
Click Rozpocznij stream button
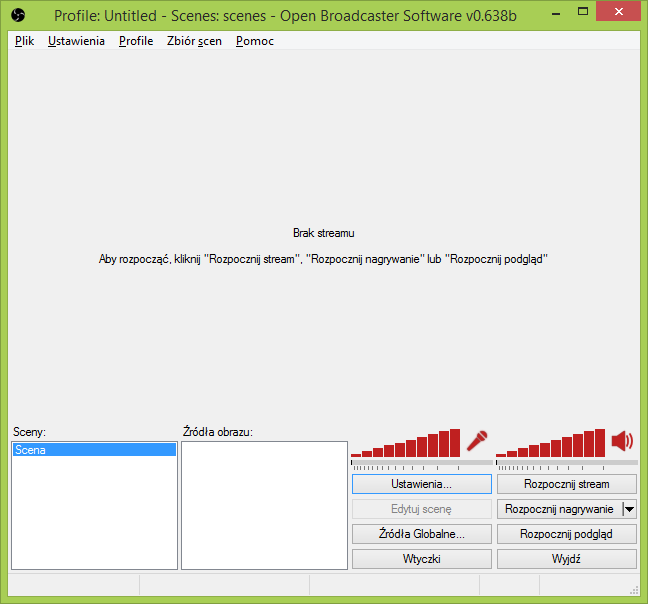pos(567,484)
